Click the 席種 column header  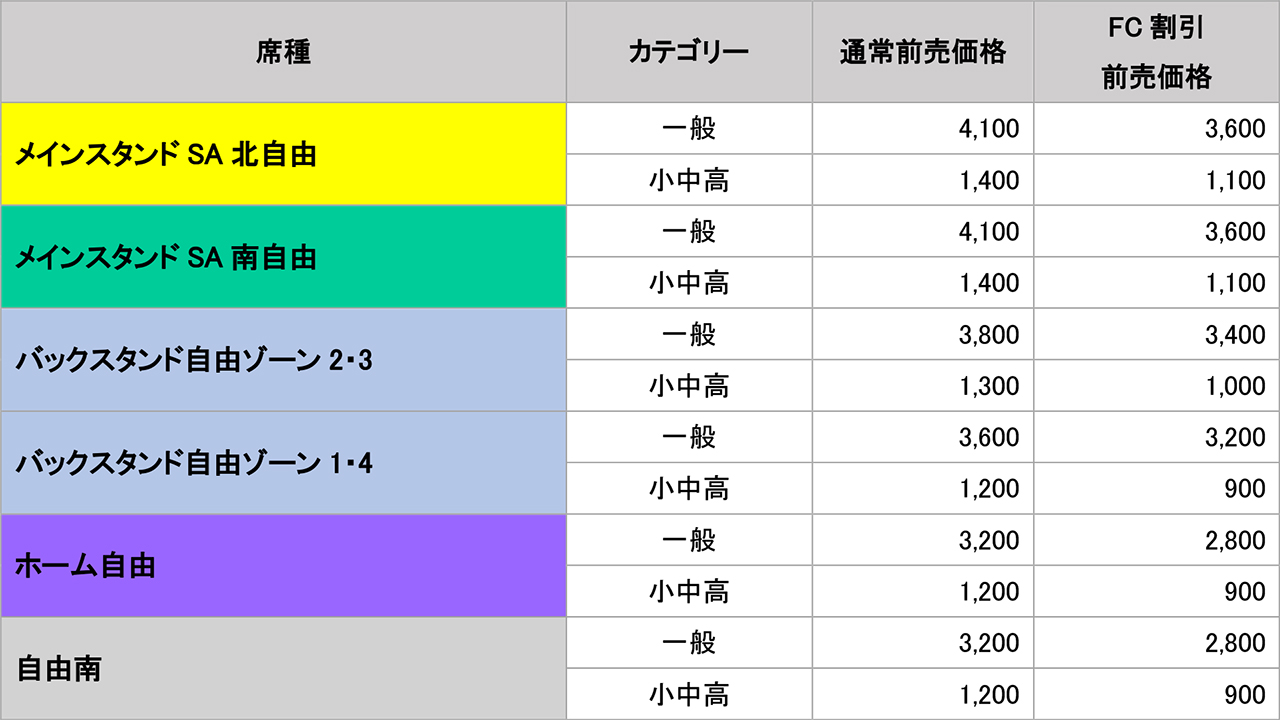pyautogui.click(x=283, y=52)
